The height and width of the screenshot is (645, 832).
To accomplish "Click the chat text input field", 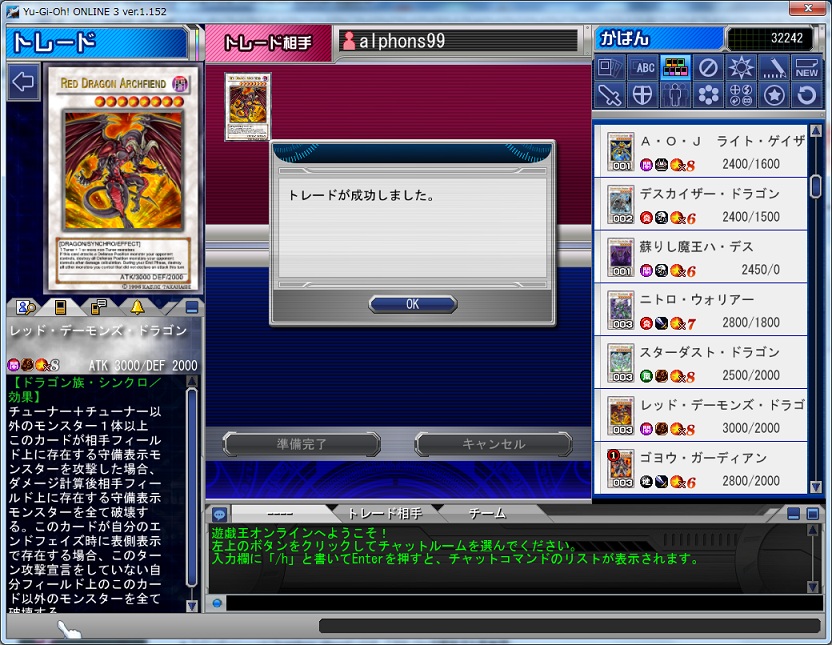I will pyautogui.click(x=524, y=603).
